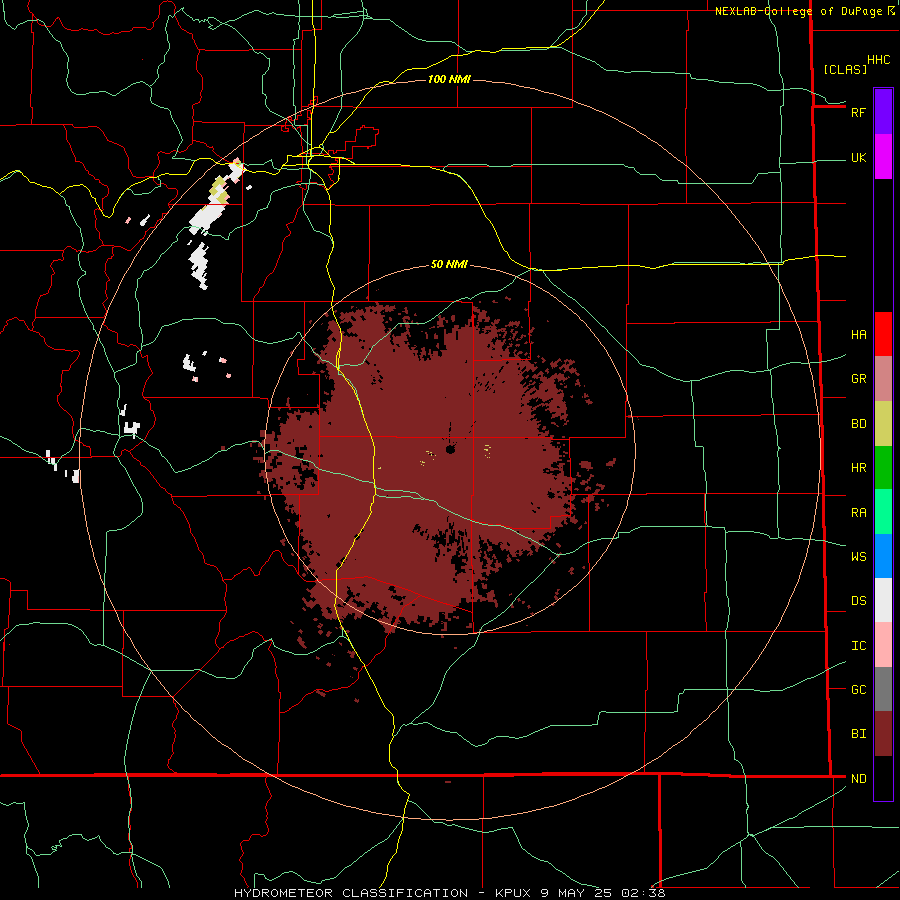Pick the RA light green legend swatch
This screenshot has height=900, width=900.
pos(883,512)
